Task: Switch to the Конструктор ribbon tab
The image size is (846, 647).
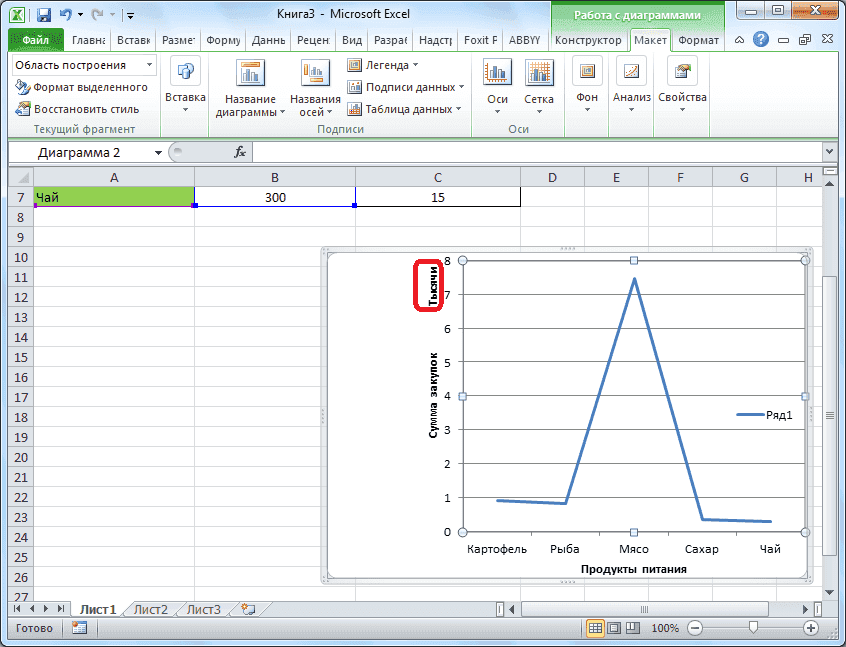Action: point(589,41)
